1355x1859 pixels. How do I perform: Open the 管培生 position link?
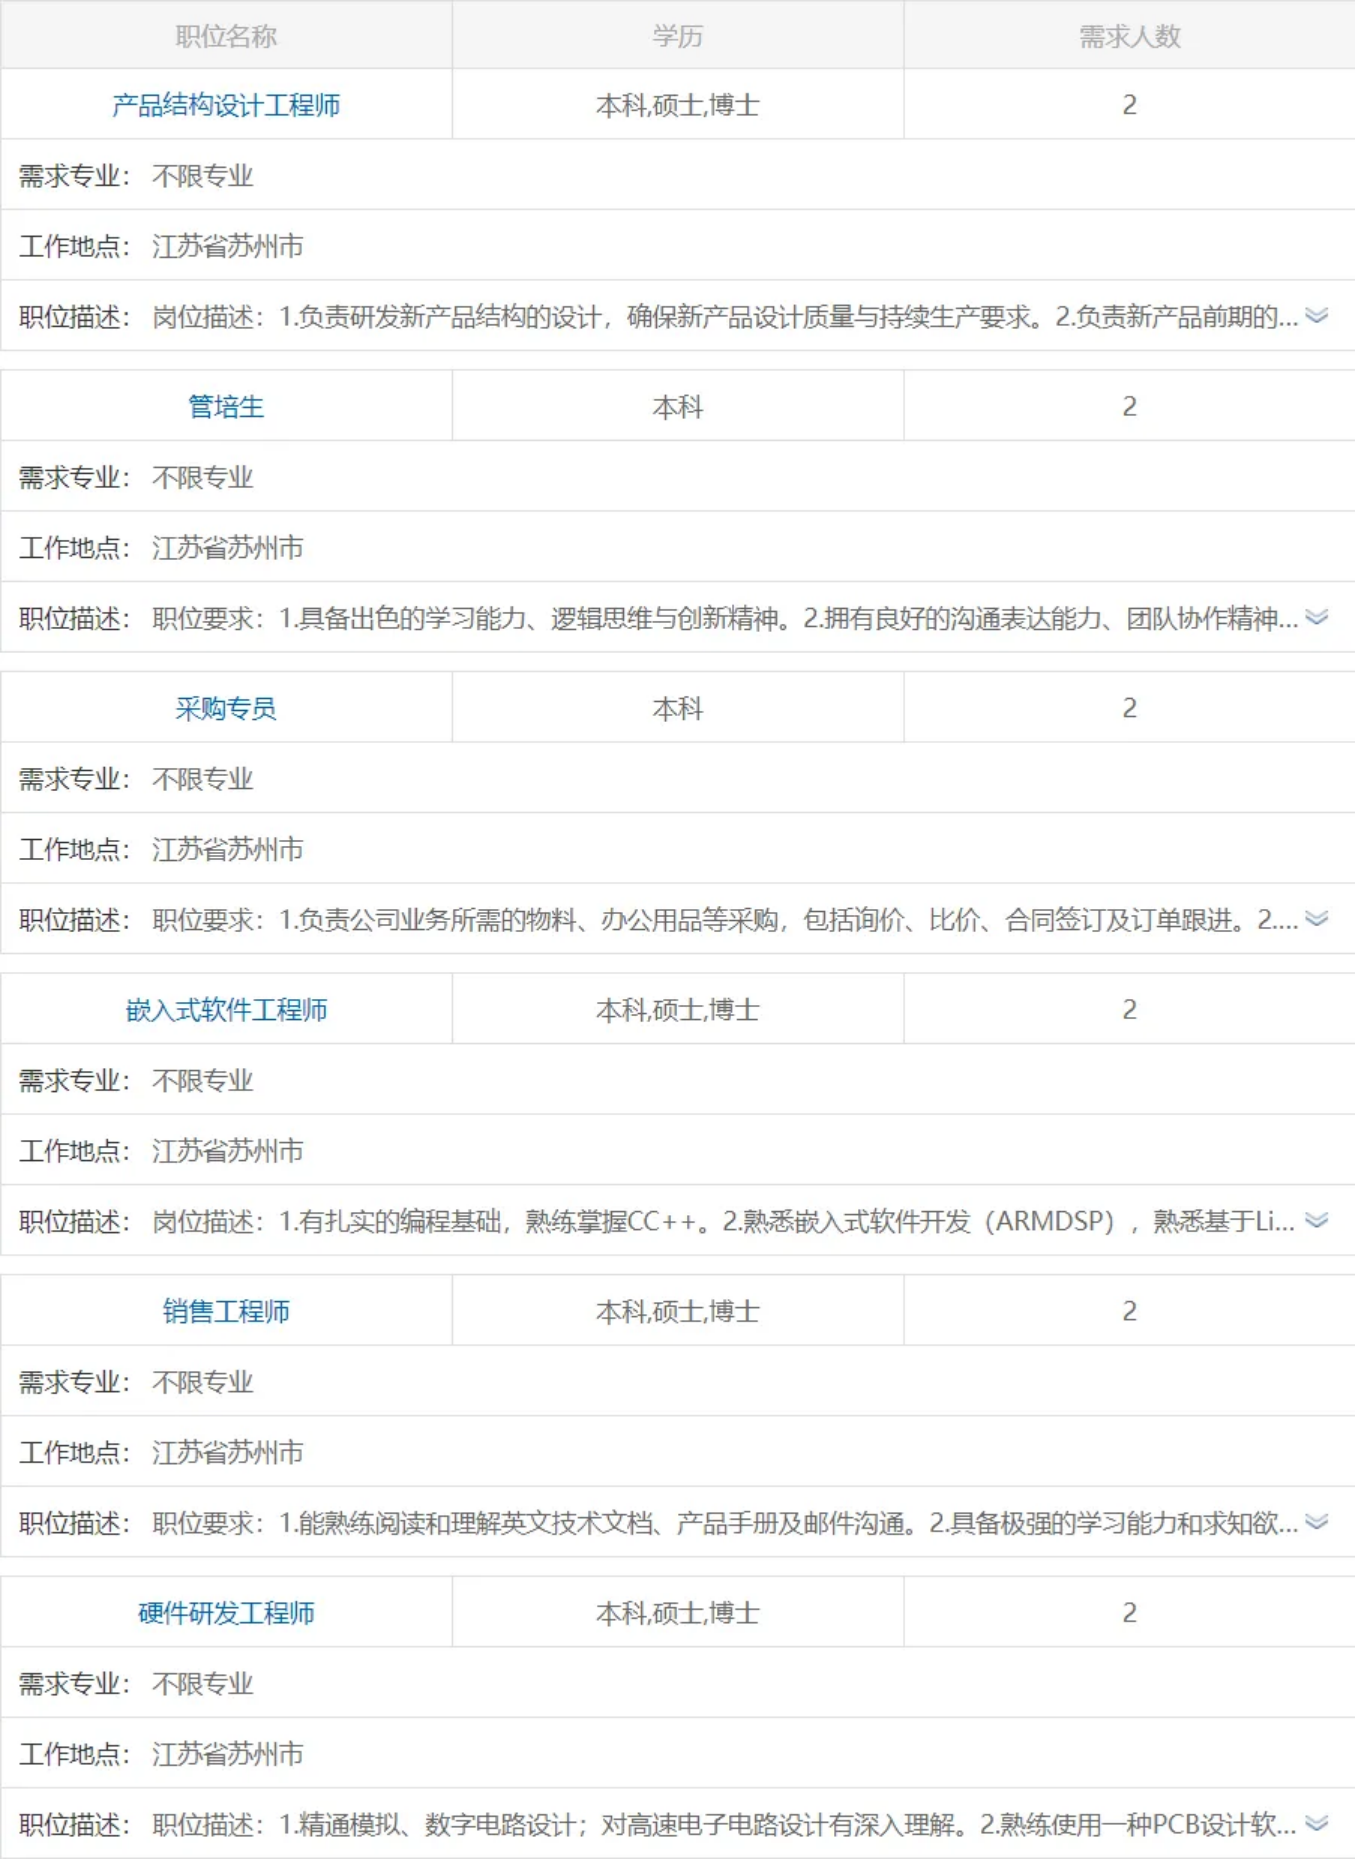(x=226, y=407)
